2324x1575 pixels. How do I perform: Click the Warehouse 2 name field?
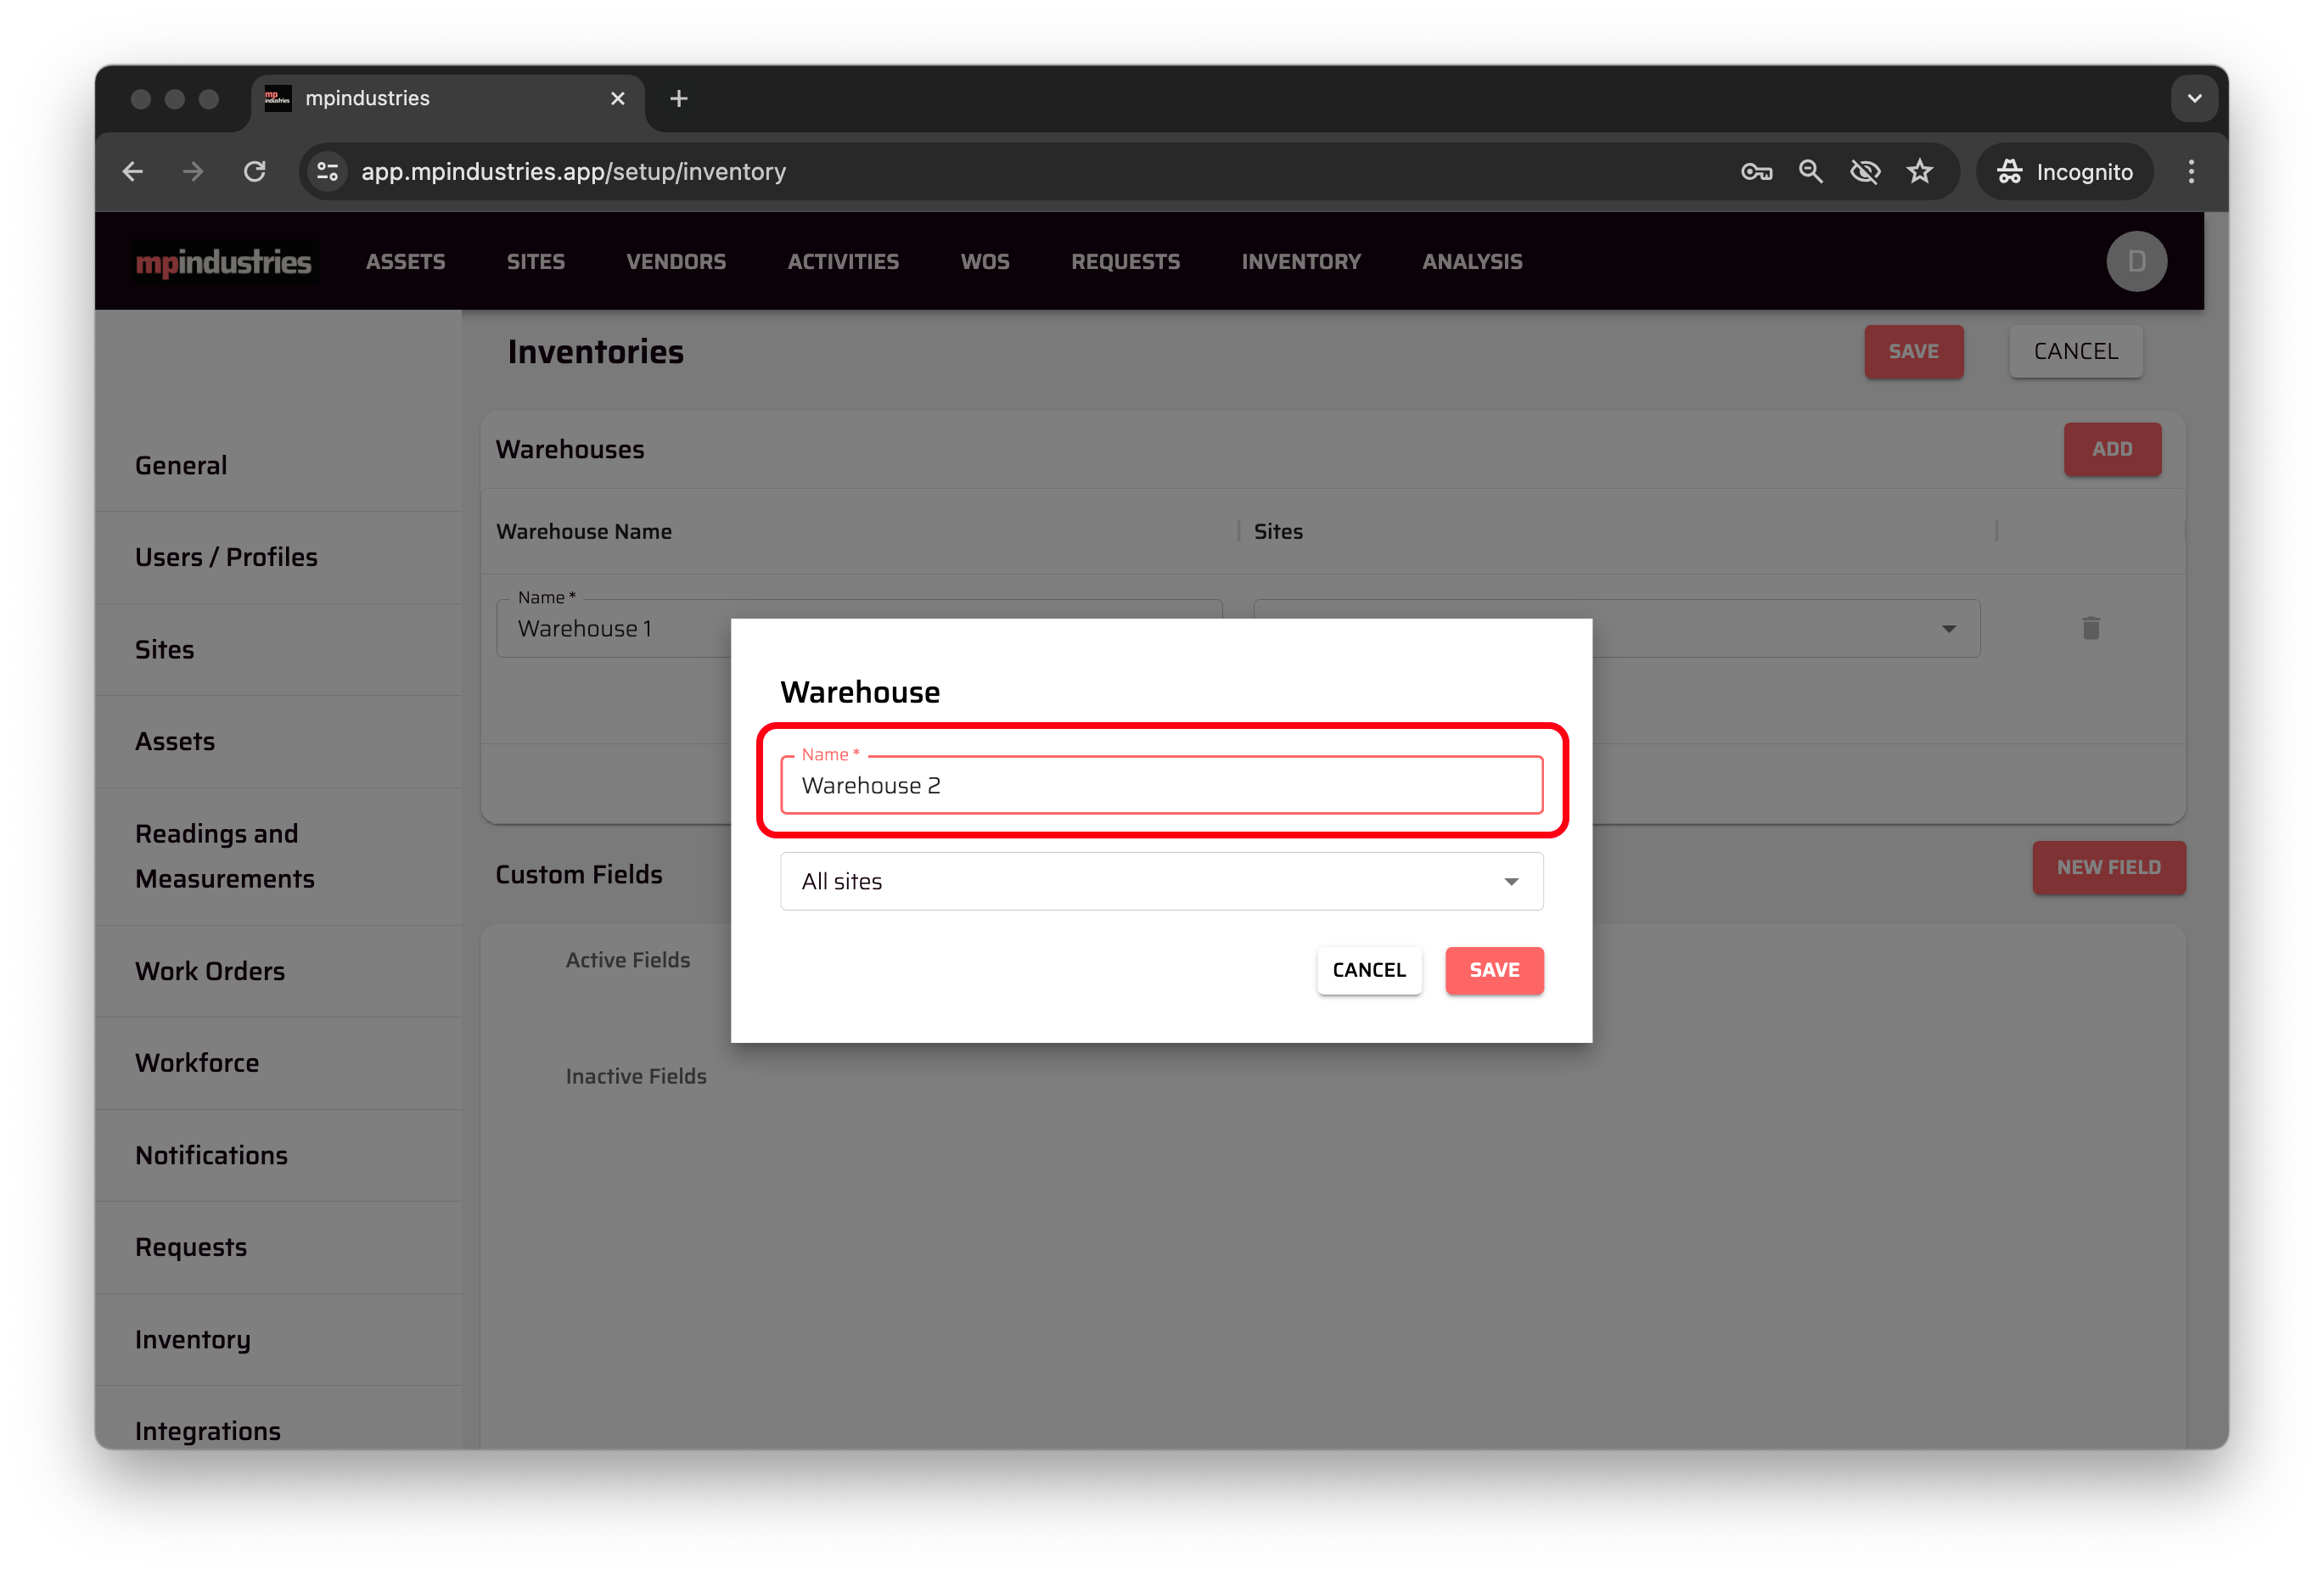tap(1160, 786)
